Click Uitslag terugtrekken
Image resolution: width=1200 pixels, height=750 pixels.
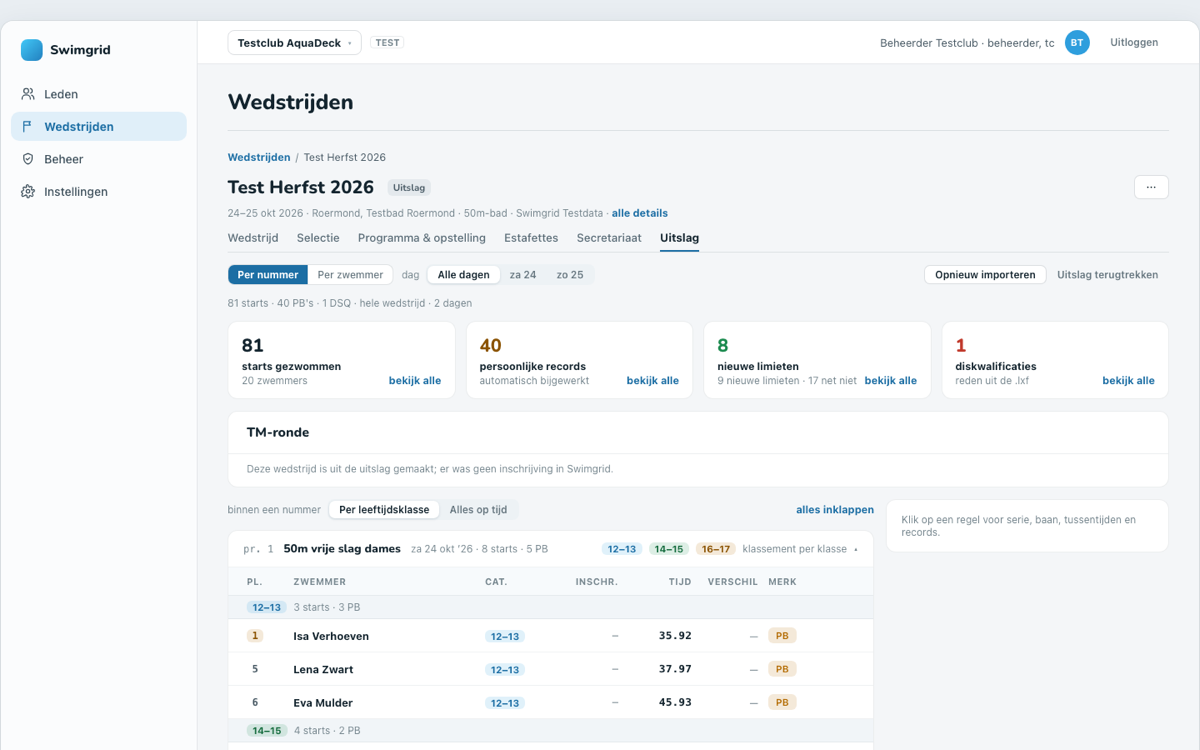pyautogui.click(x=1108, y=275)
